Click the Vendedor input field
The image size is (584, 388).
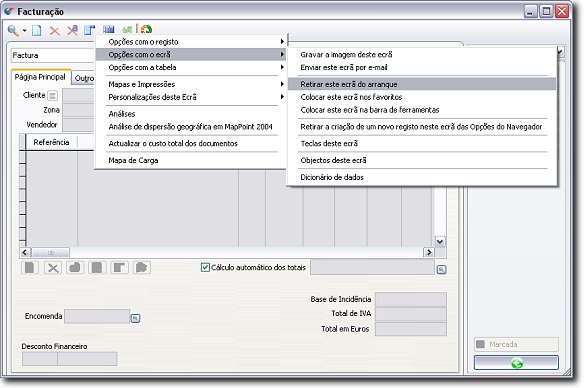(x=79, y=125)
